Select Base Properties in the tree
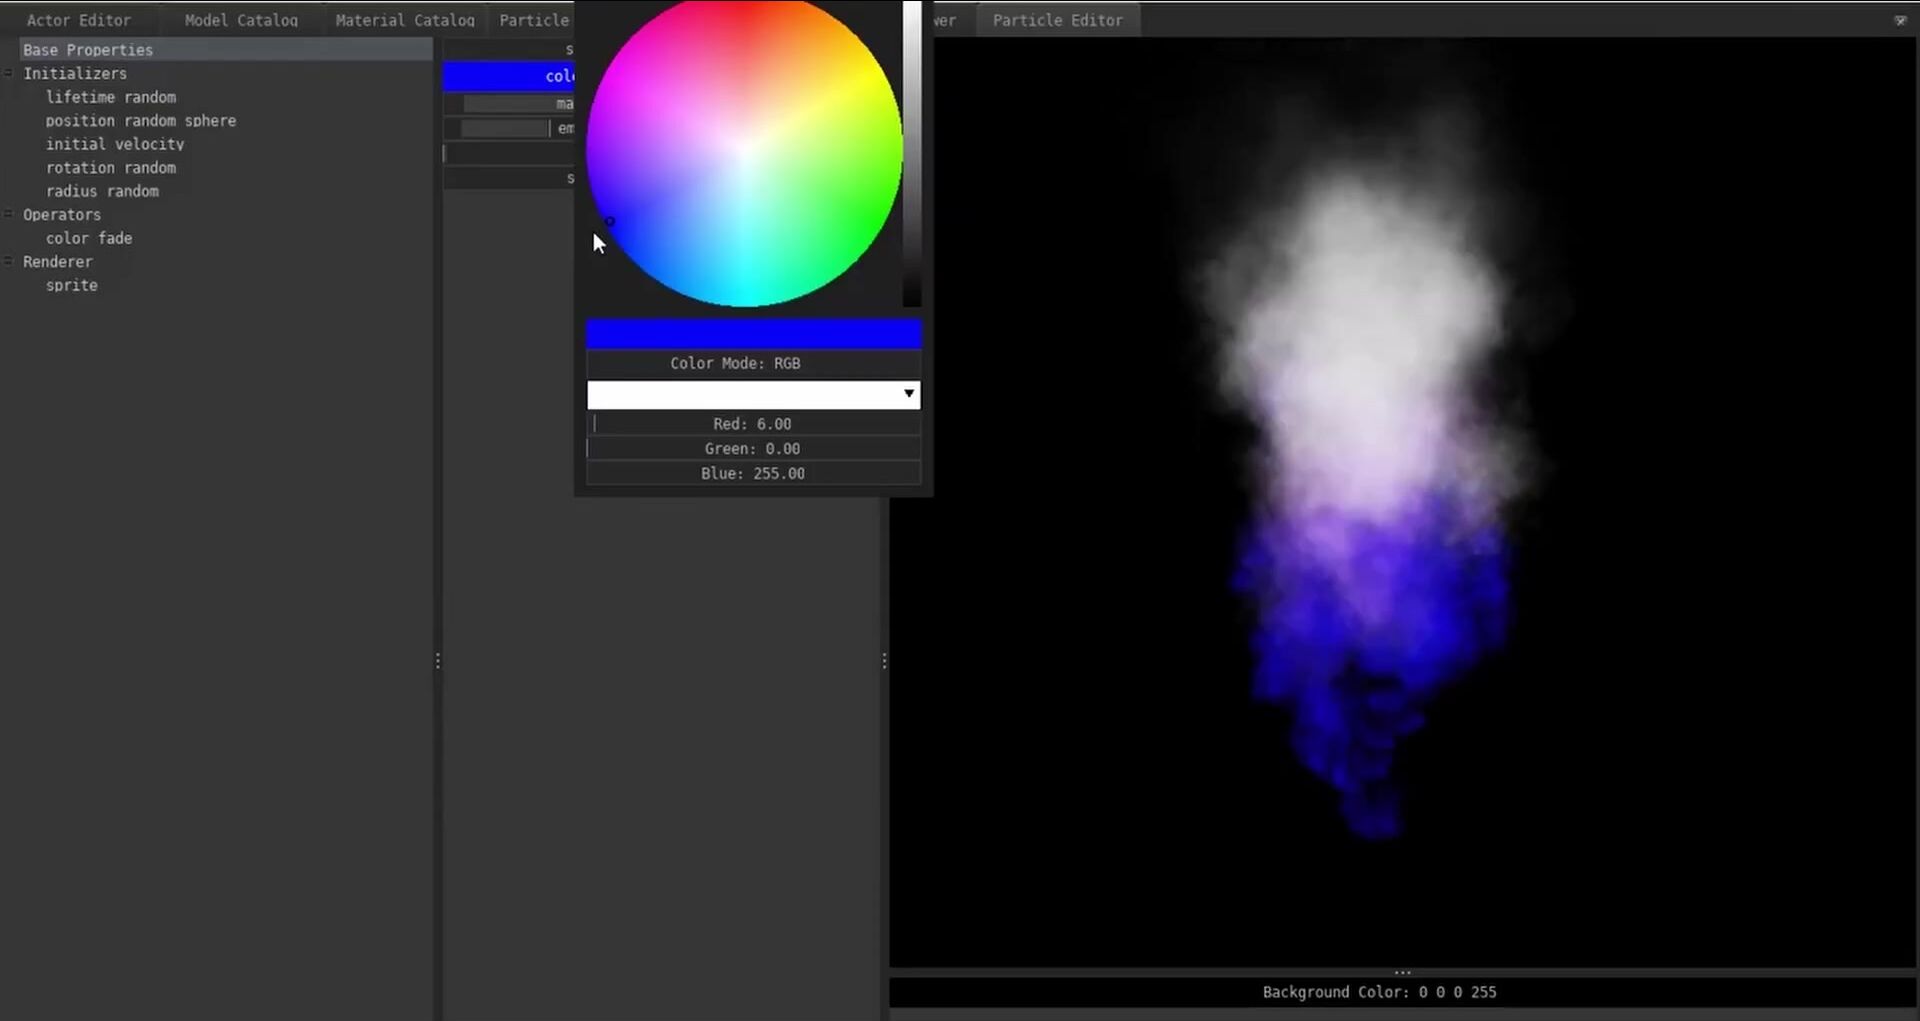 point(88,50)
